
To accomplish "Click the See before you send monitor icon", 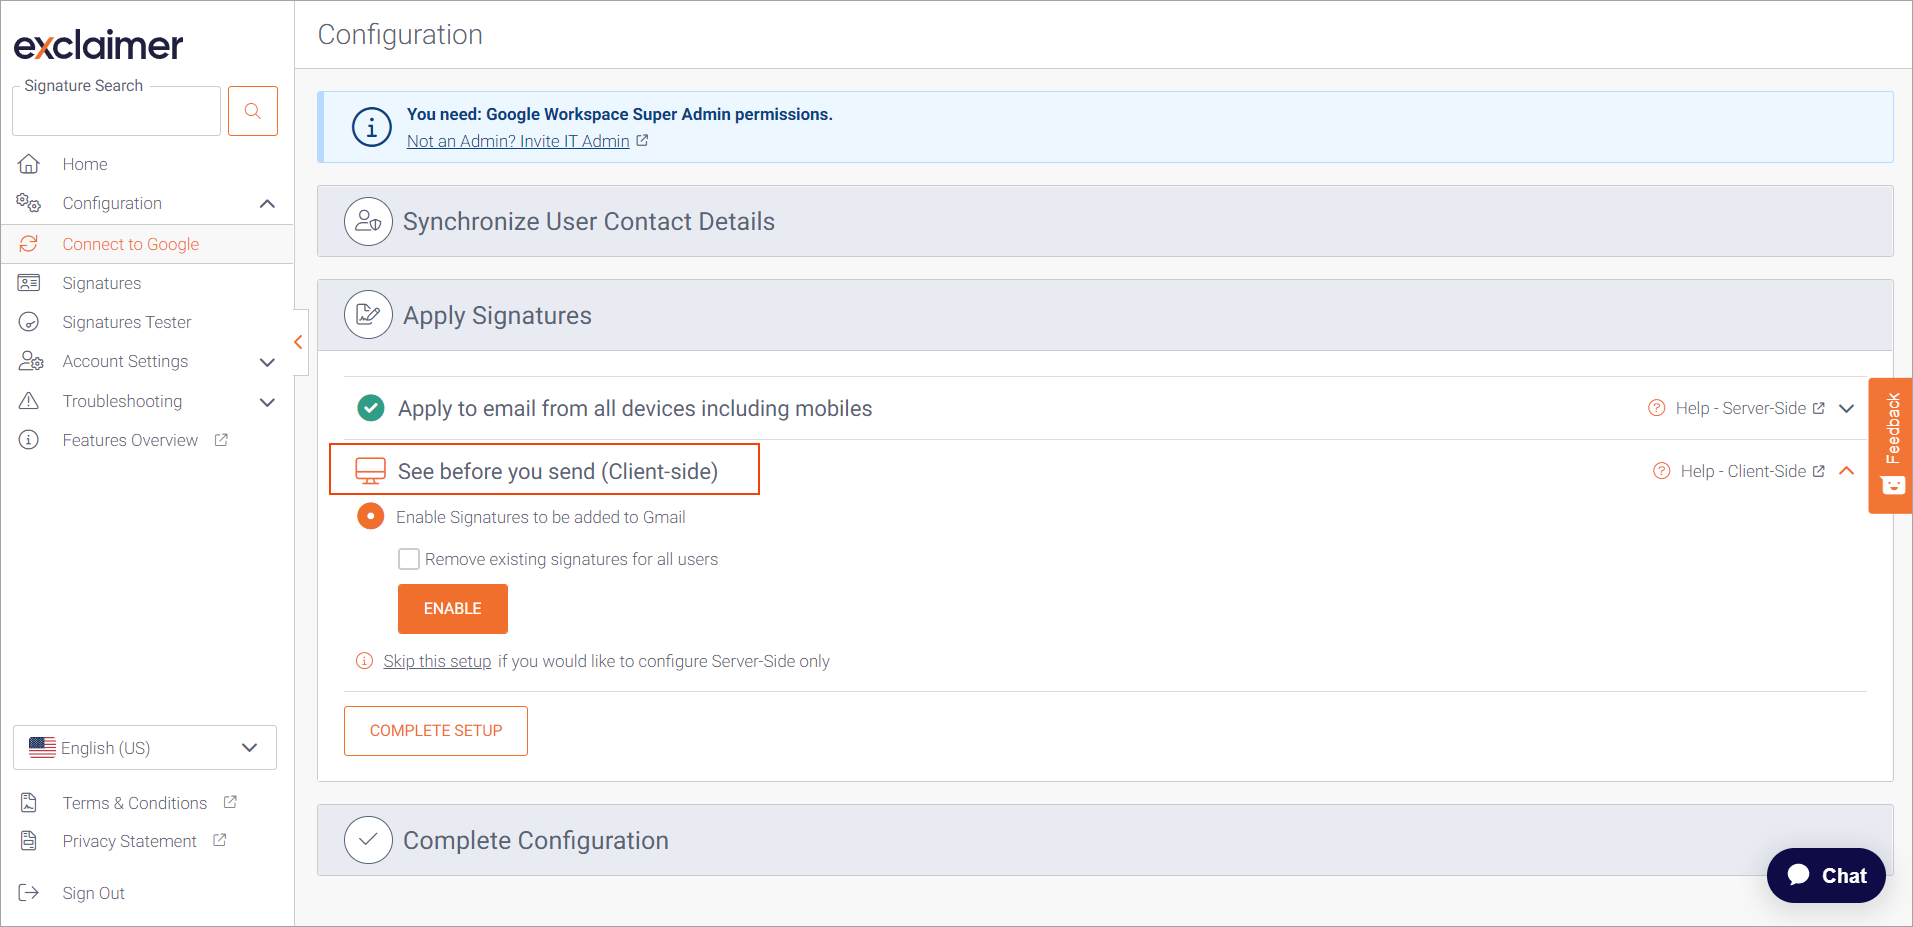I will point(370,471).
